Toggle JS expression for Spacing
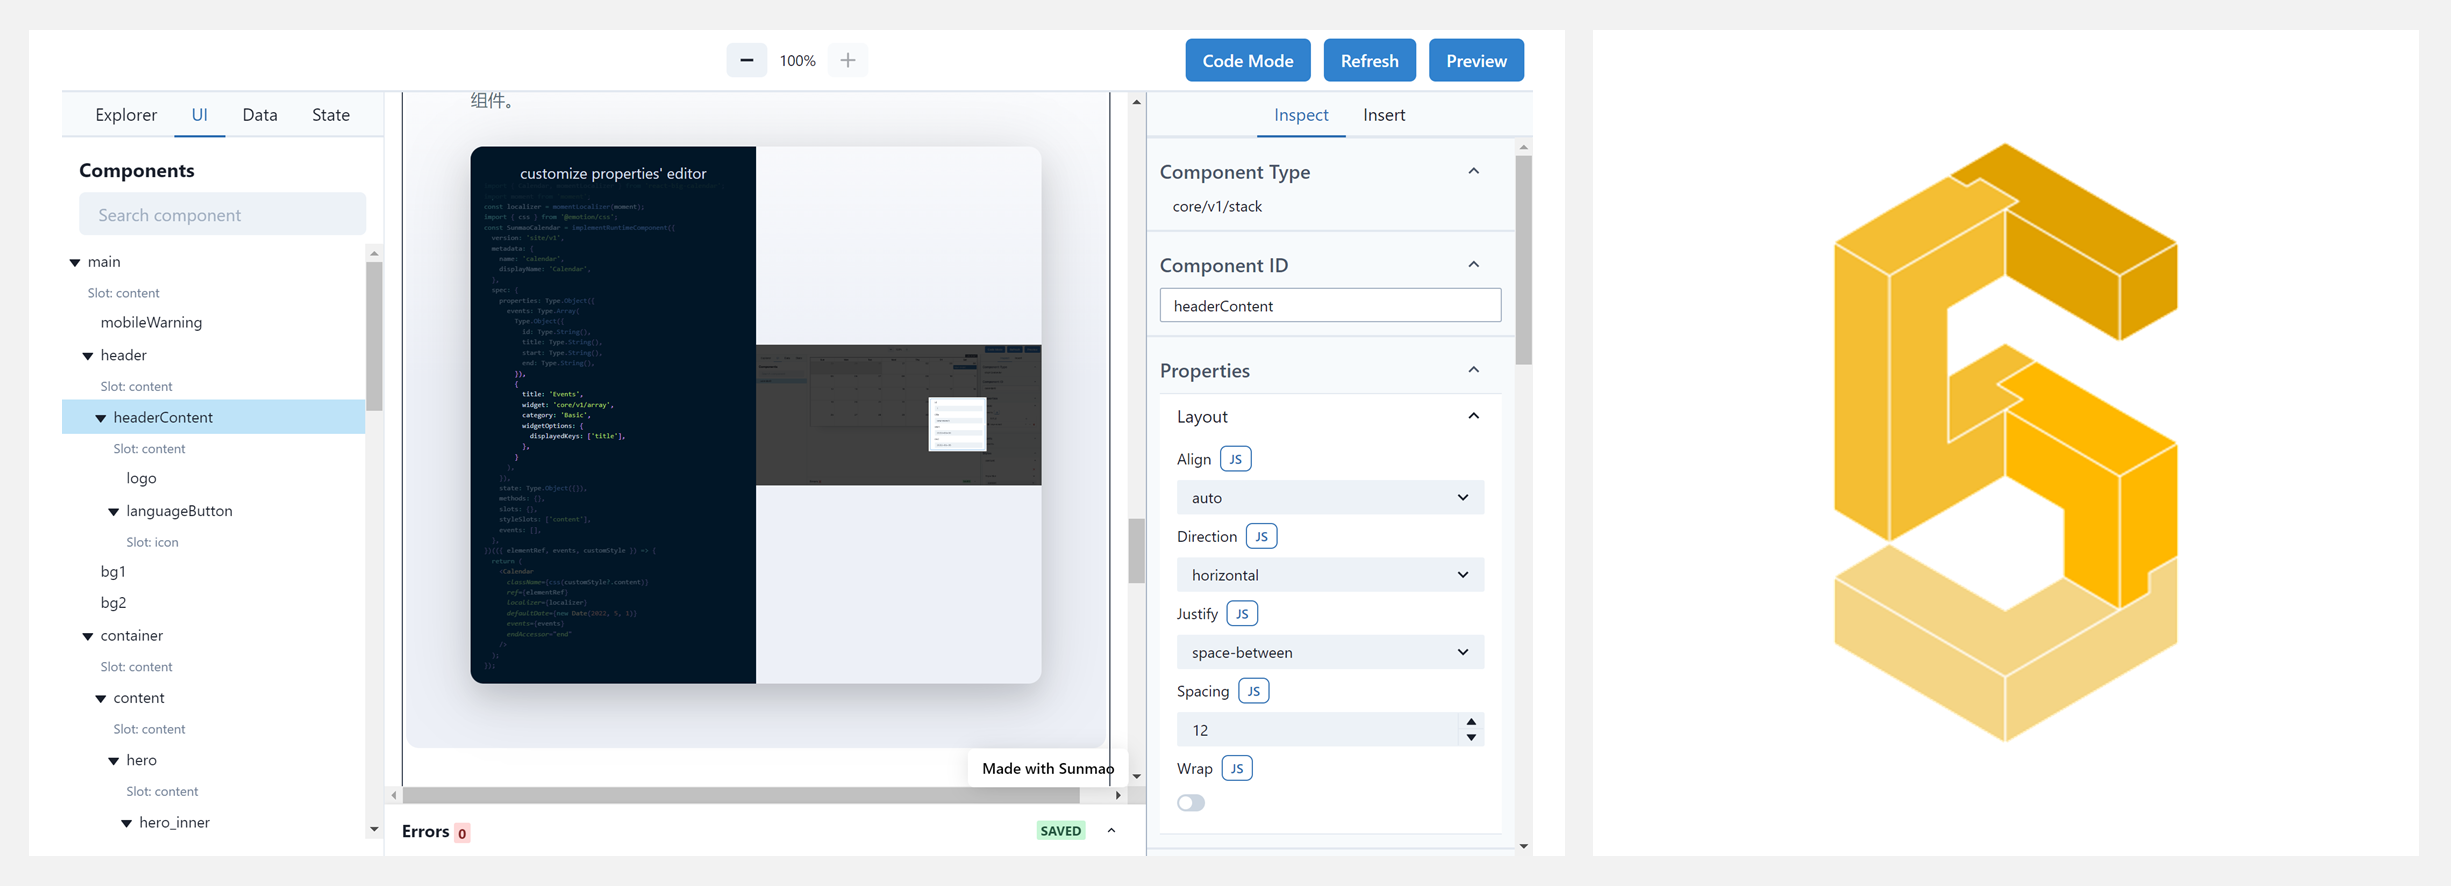2451x886 pixels. tap(1254, 691)
